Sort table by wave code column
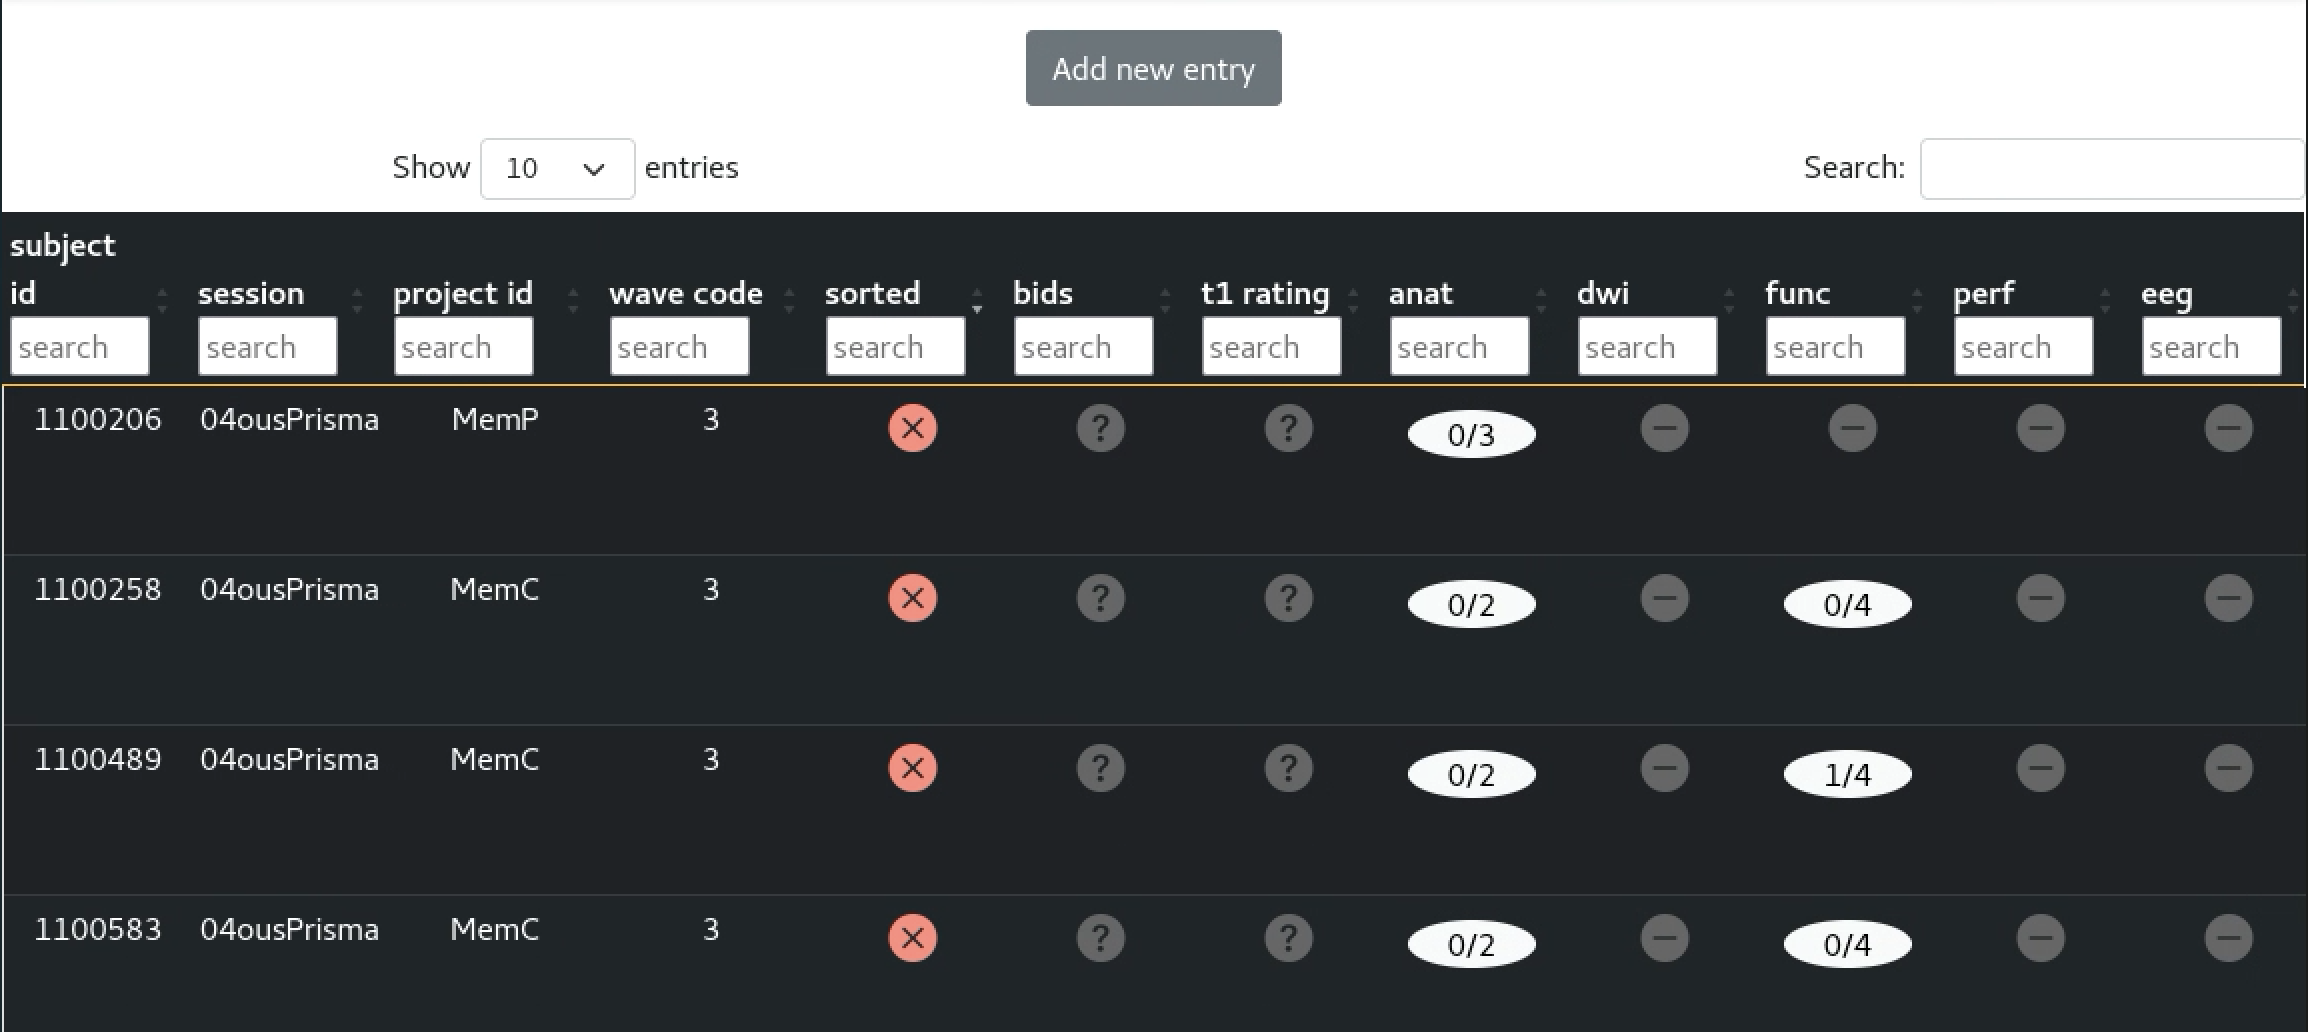 click(x=686, y=294)
